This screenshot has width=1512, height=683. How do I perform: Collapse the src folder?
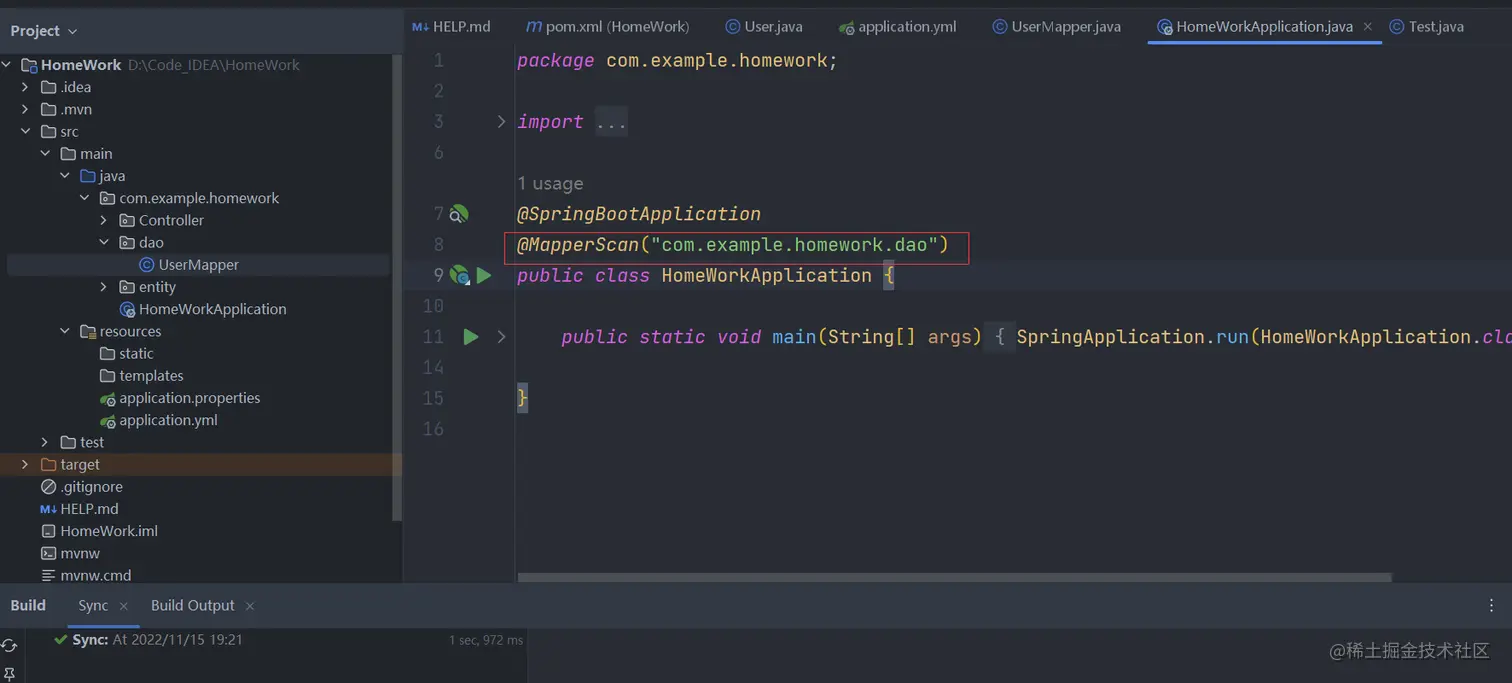tap(26, 132)
